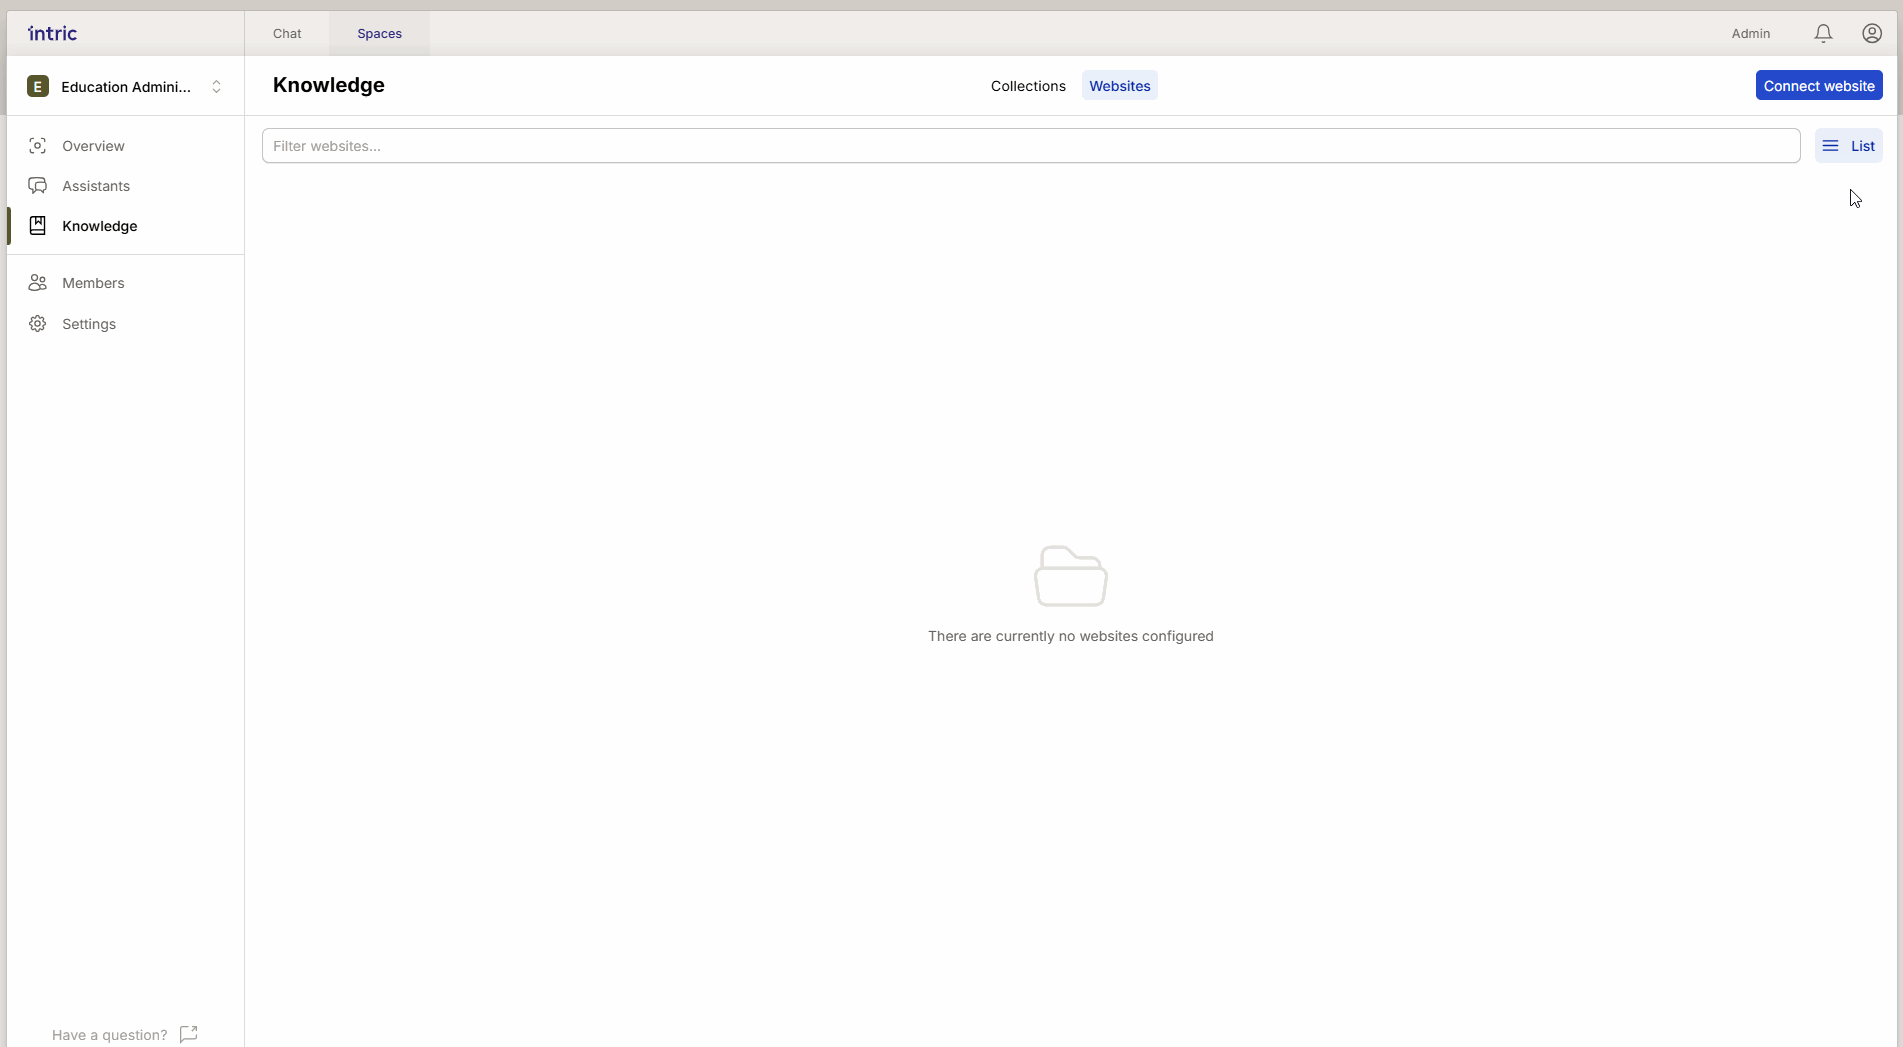
Task: Switch to the Collections tab
Action: (x=1028, y=86)
